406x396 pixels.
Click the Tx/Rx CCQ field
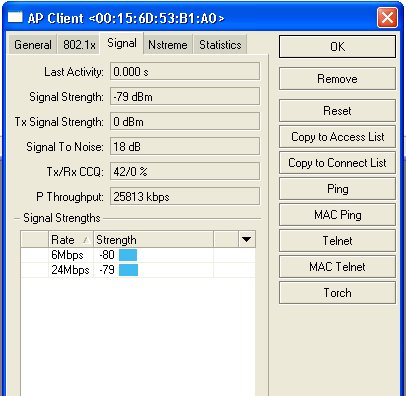click(185, 171)
